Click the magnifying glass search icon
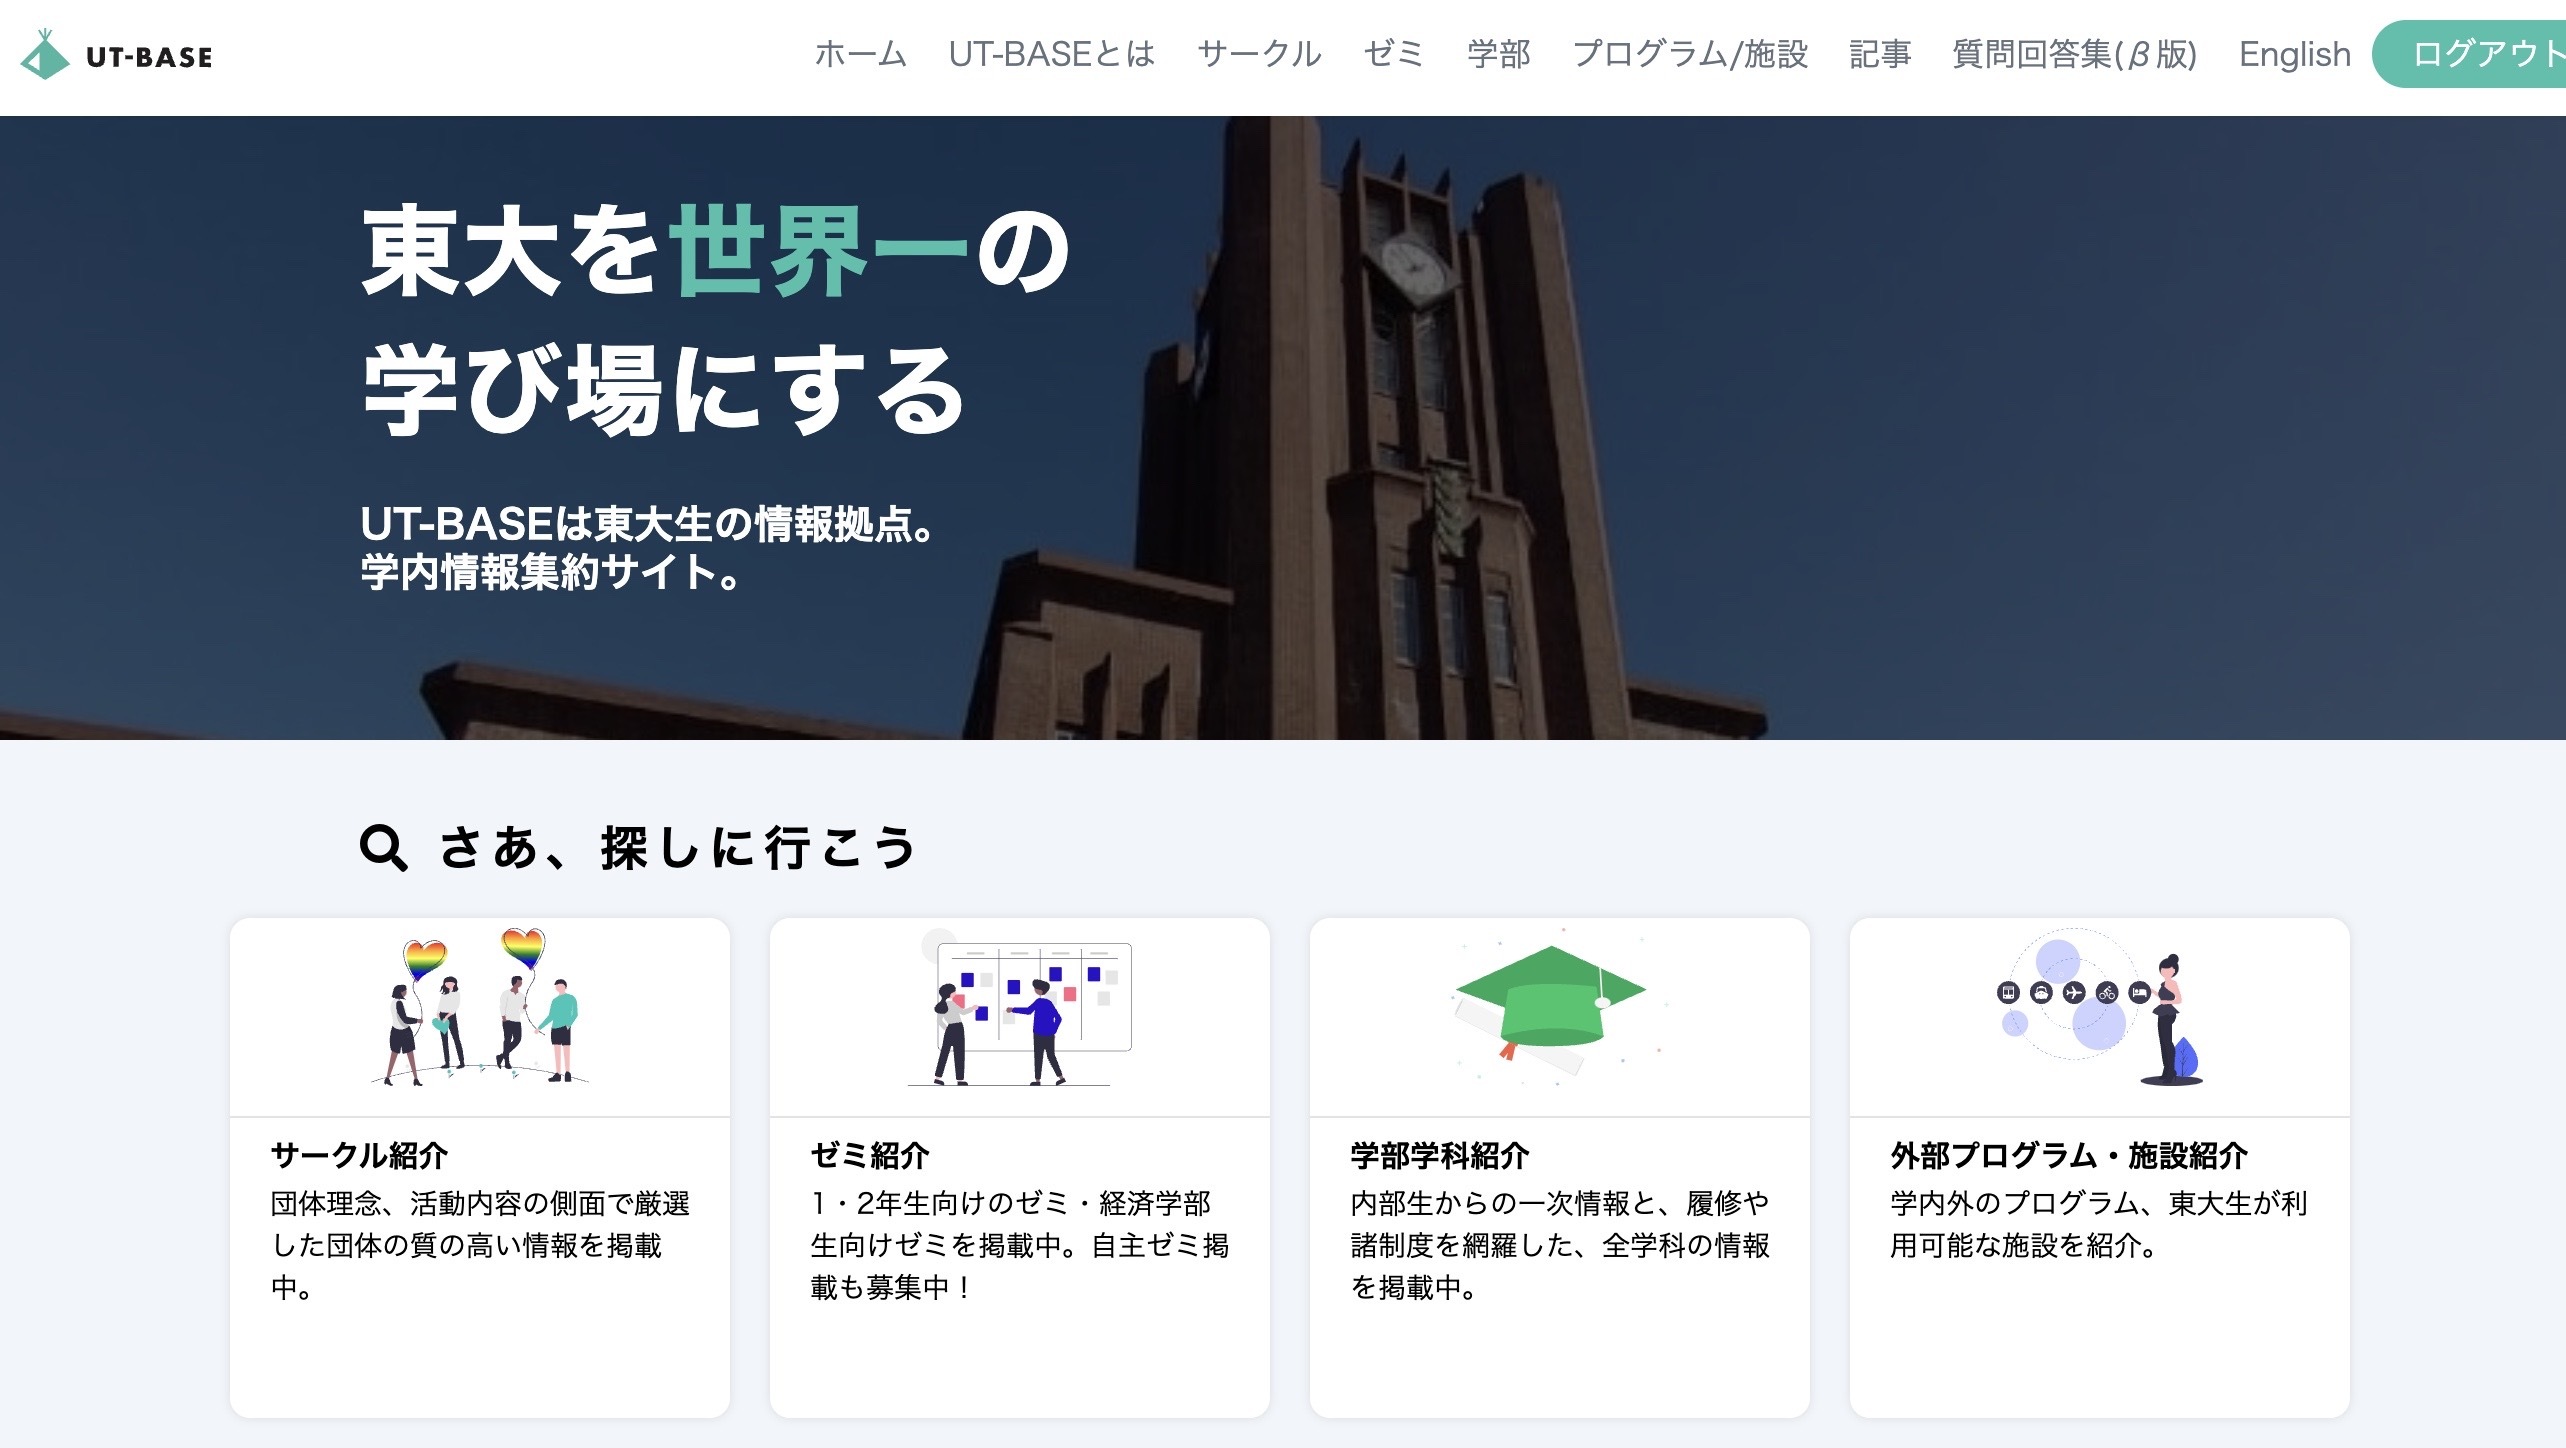 (384, 848)
